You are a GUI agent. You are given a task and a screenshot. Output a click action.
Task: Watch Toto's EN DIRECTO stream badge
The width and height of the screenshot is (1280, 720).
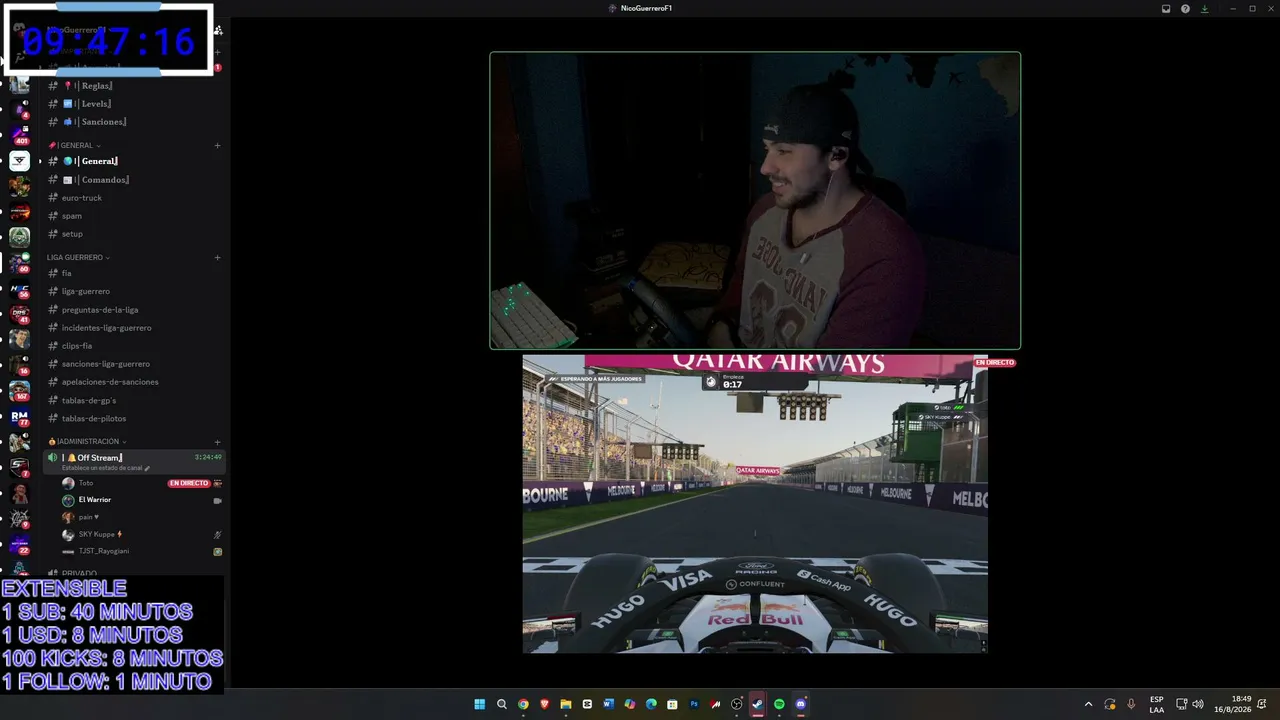(189, 483)
